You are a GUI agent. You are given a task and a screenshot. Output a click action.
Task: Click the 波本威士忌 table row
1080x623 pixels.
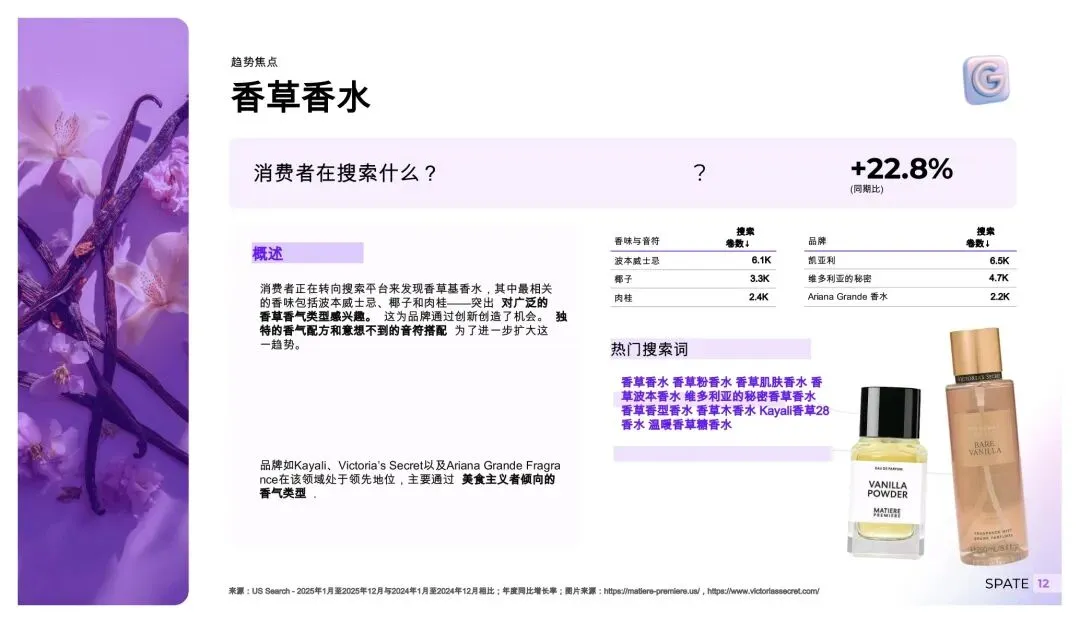[x=693, y=260]
